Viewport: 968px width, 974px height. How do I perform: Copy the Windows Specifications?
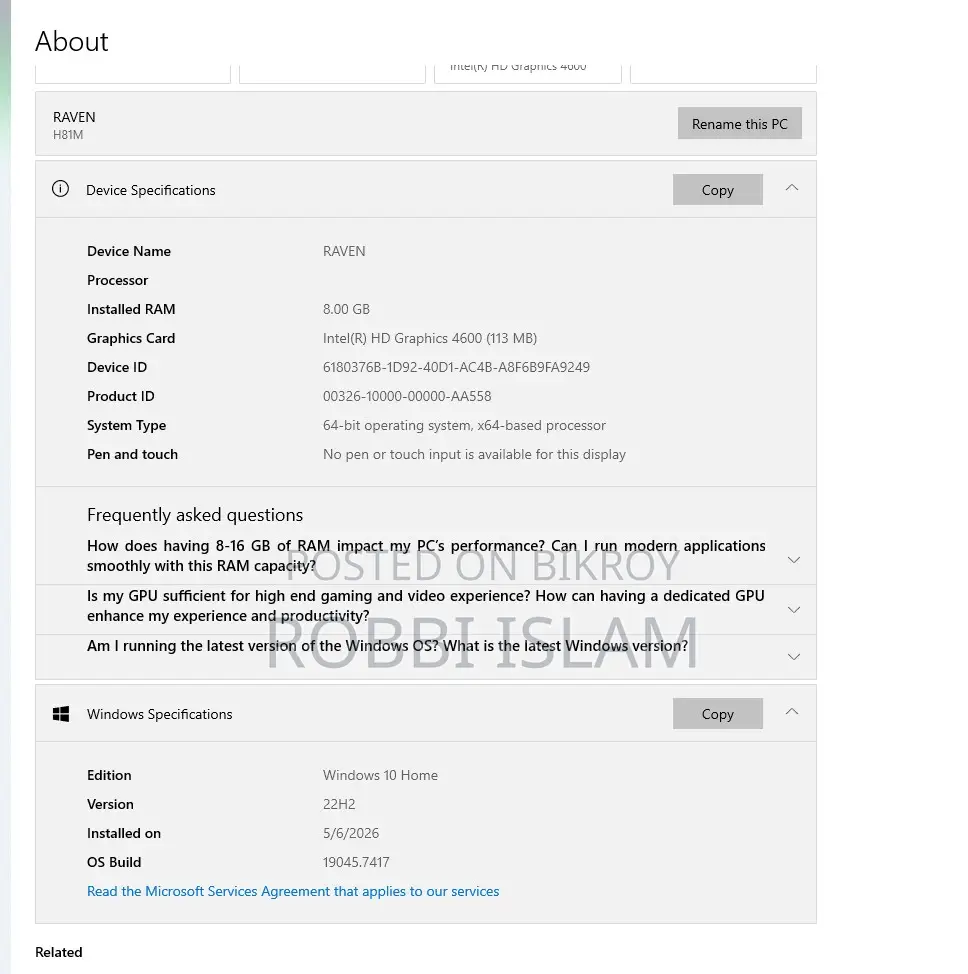[x=718, y=714]
